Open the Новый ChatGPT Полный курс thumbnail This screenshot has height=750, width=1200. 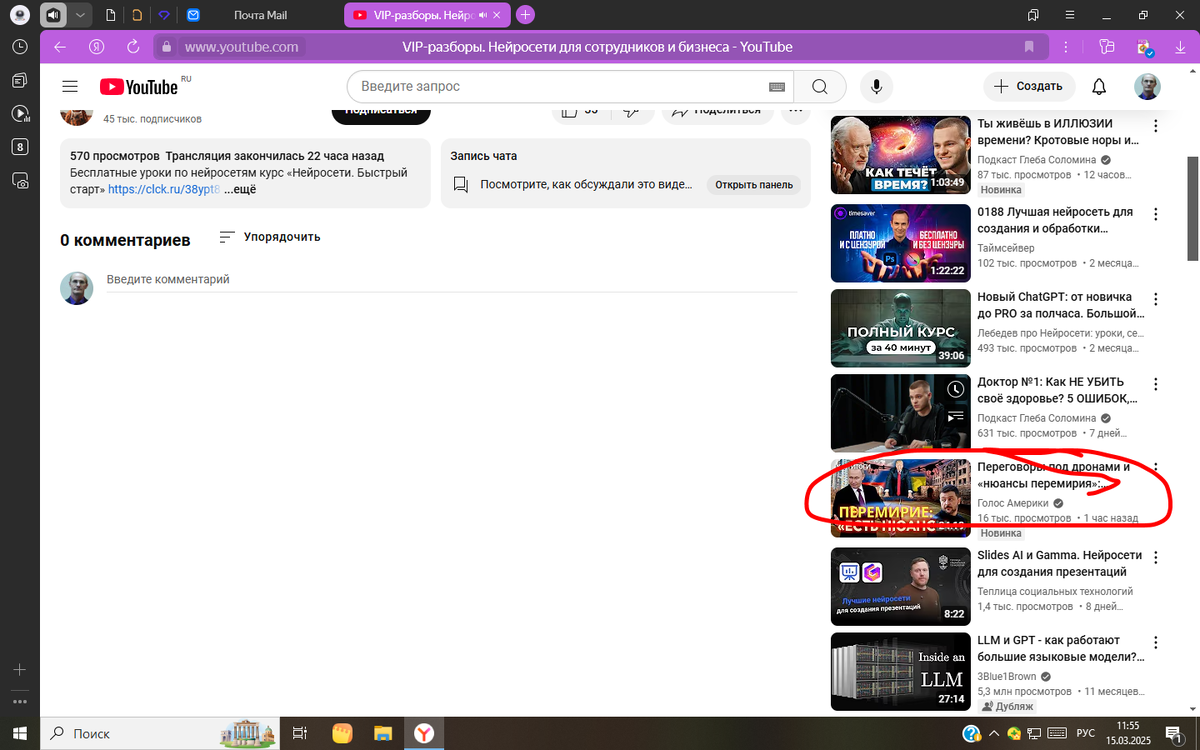pos(901,328)
